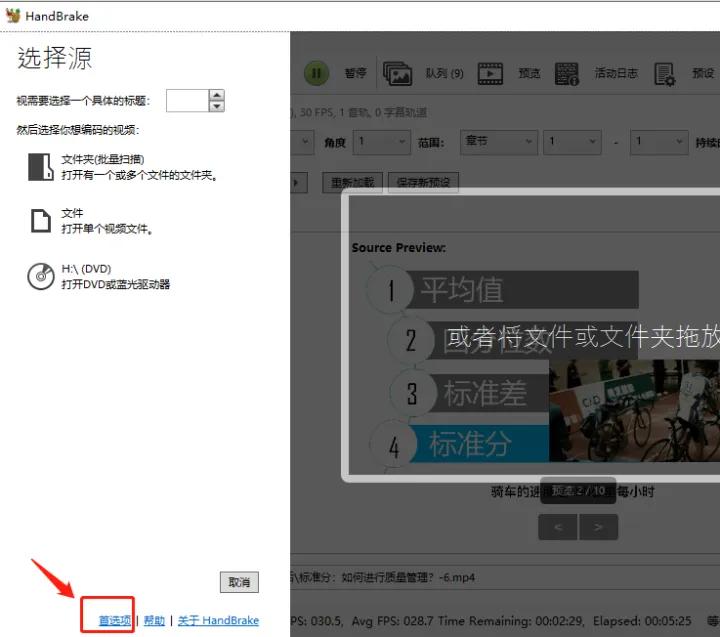Click the presets document-gear icon
The width and height of the screenshot is (720, 637).
tap(664, 74)
